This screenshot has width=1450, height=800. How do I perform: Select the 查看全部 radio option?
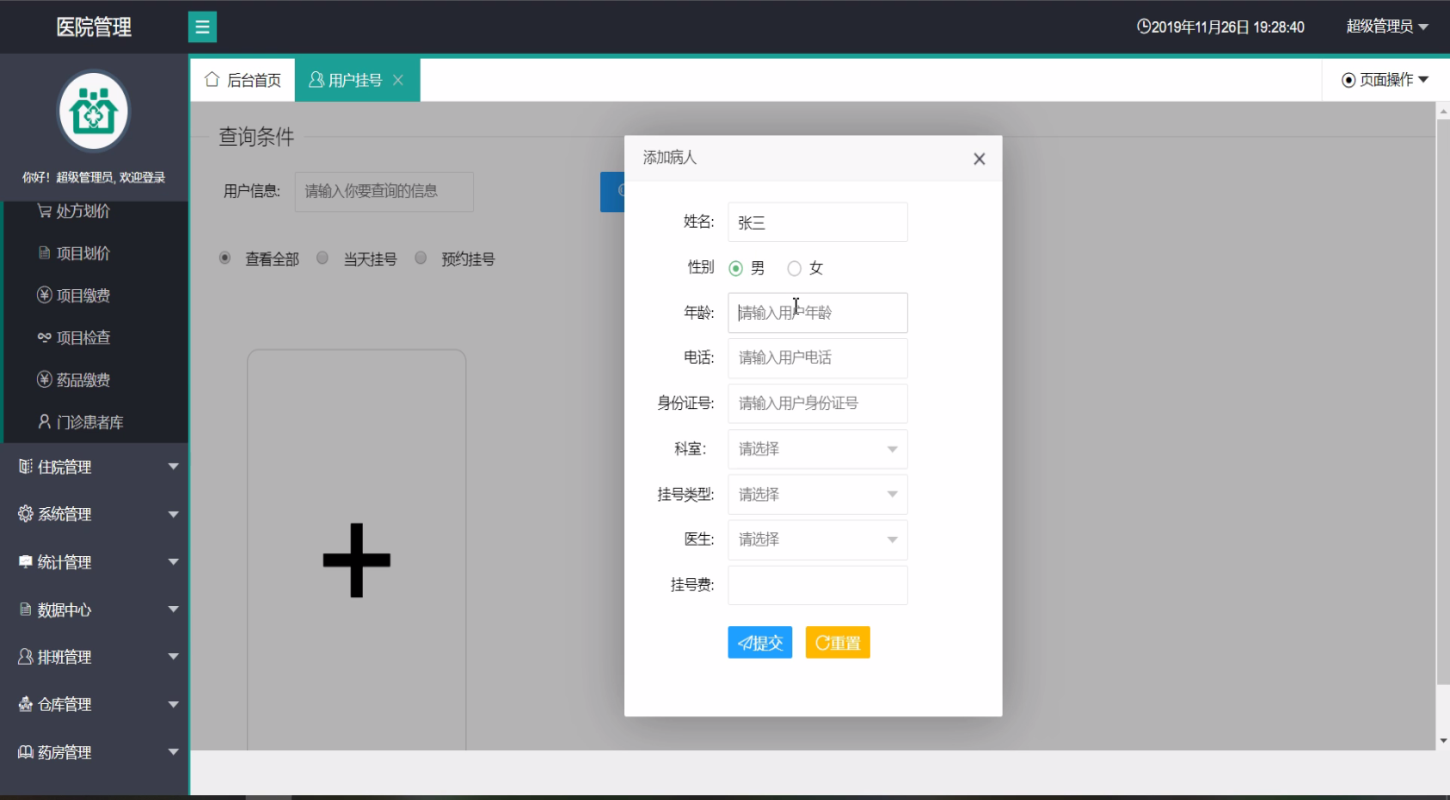[225, 258]
